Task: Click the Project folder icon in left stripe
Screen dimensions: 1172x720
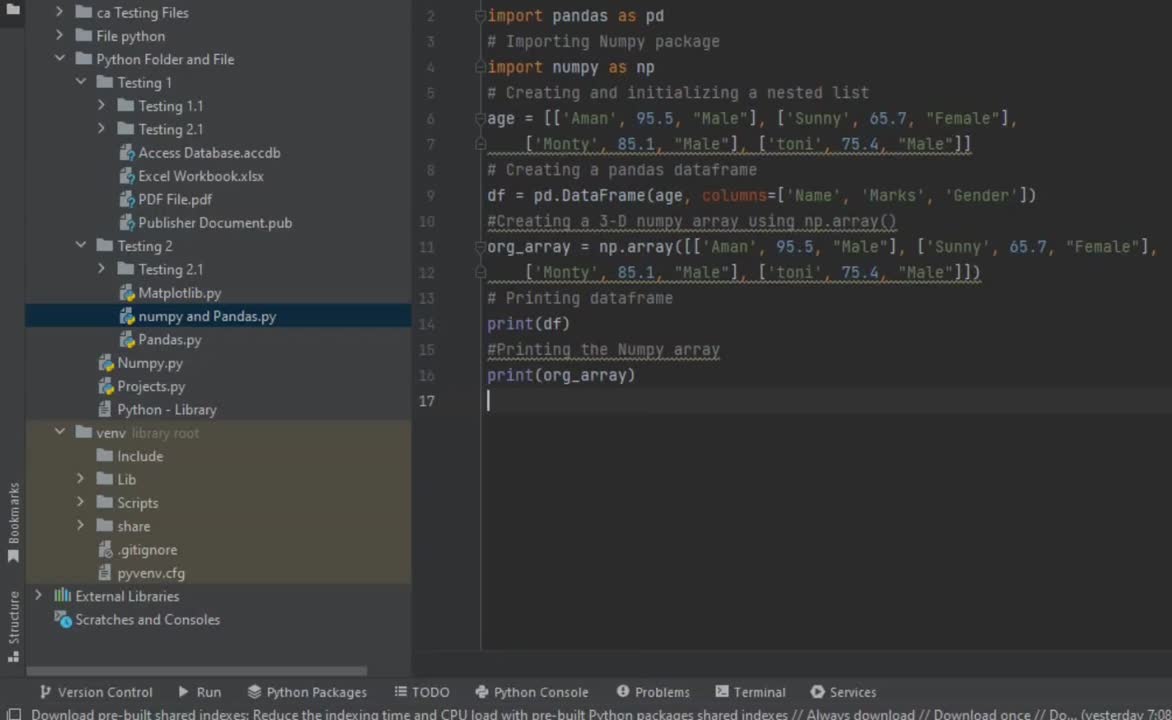Action: pos(13,10)
